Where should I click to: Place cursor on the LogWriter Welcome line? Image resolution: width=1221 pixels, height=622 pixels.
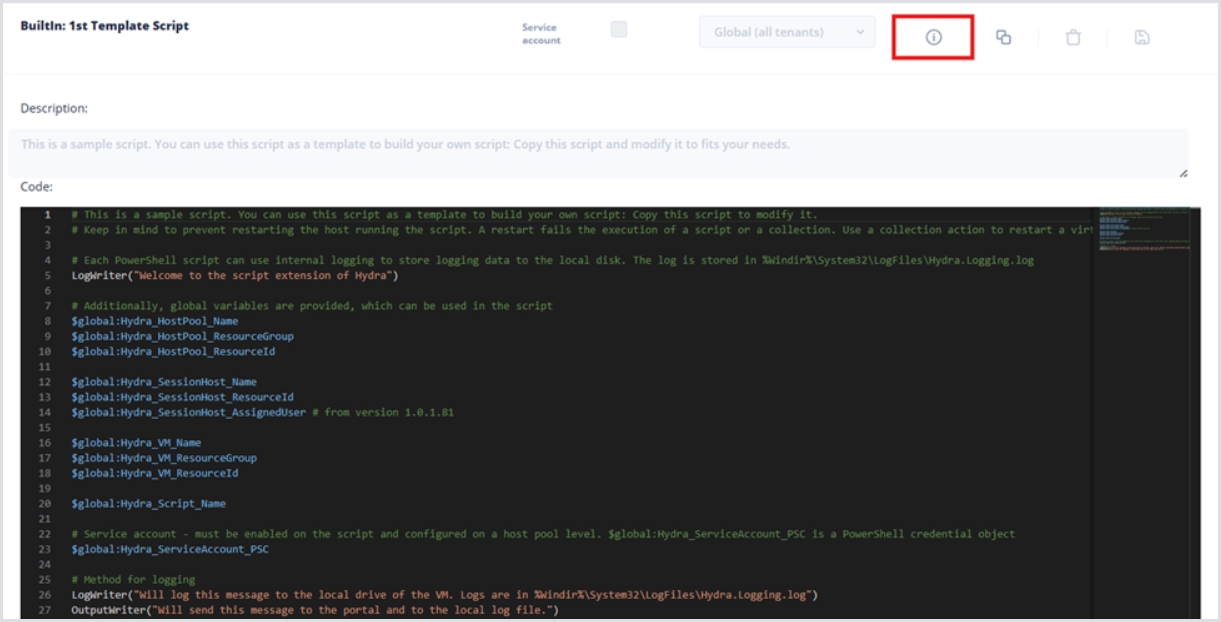coord(234,275)
